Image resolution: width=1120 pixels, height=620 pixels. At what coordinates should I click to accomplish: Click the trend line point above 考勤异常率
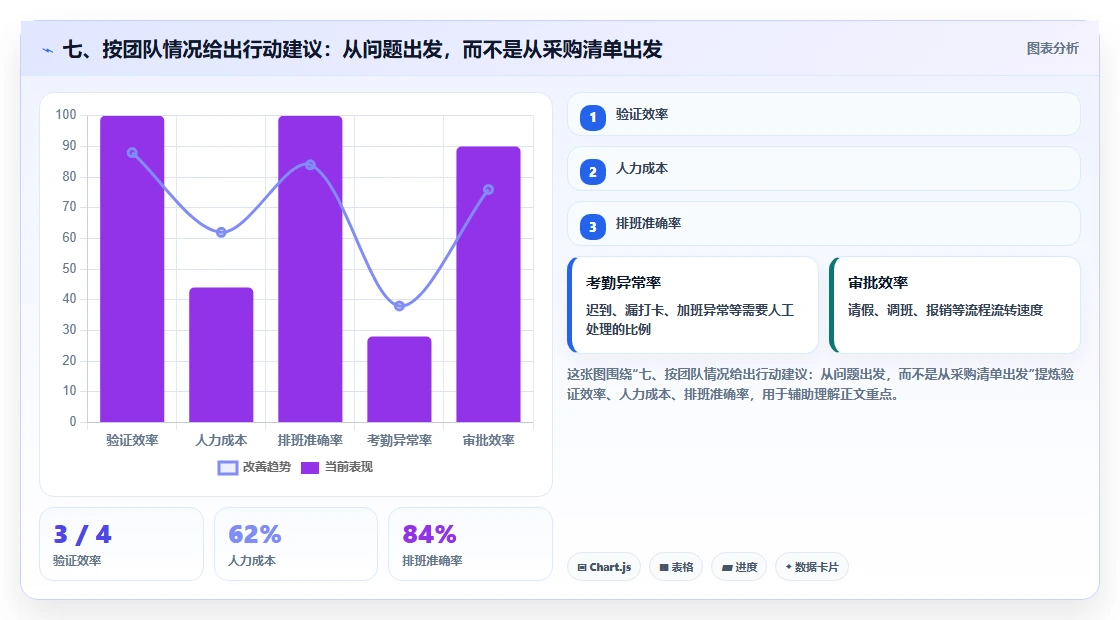click(399, 306)
